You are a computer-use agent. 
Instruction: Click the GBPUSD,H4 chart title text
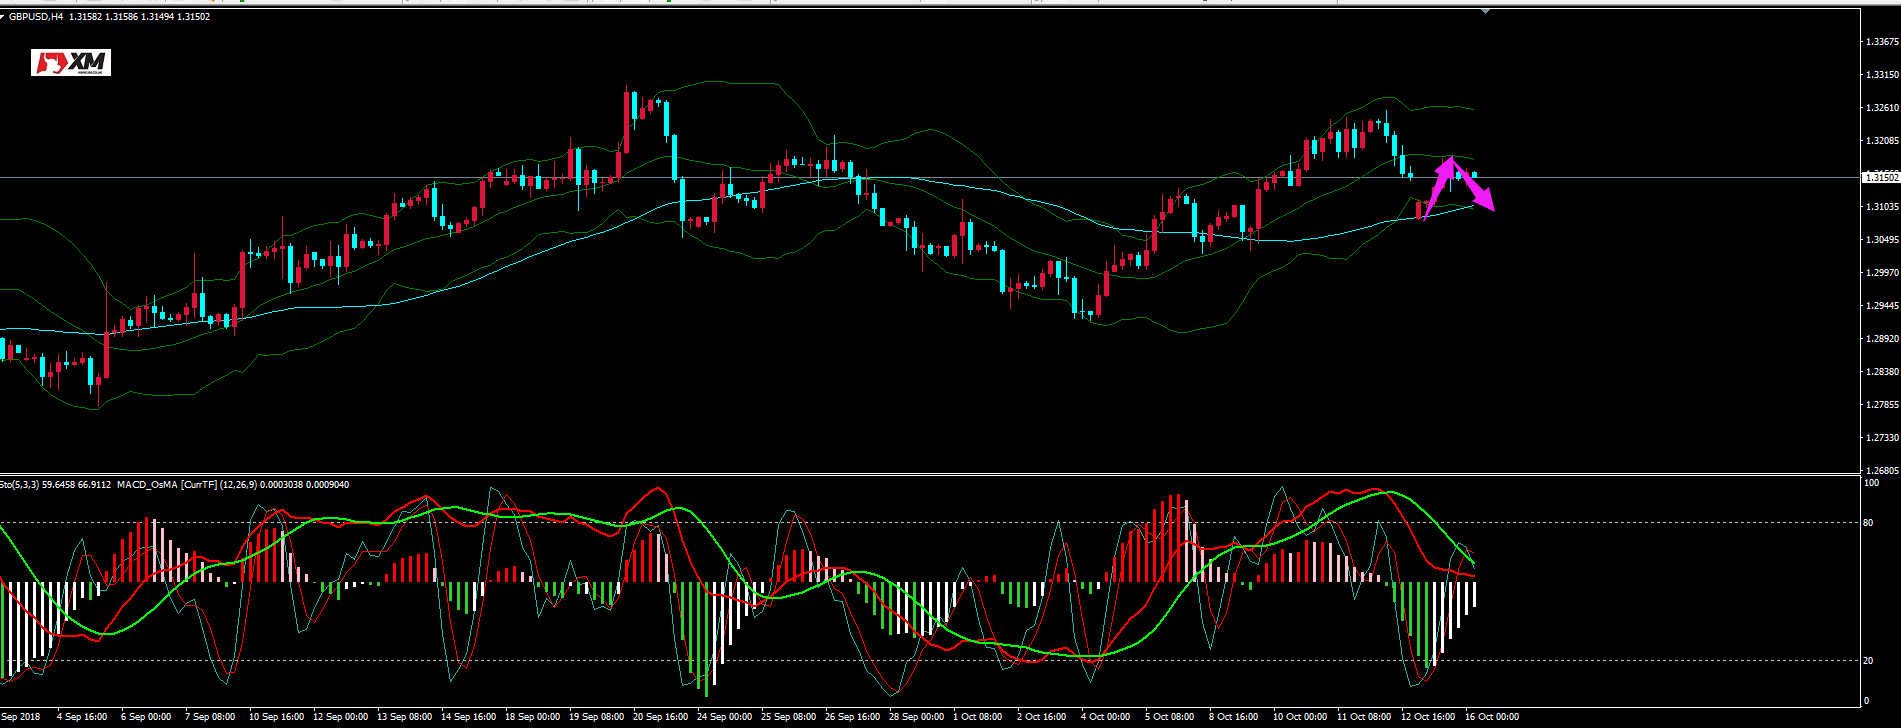pos(36,17)
